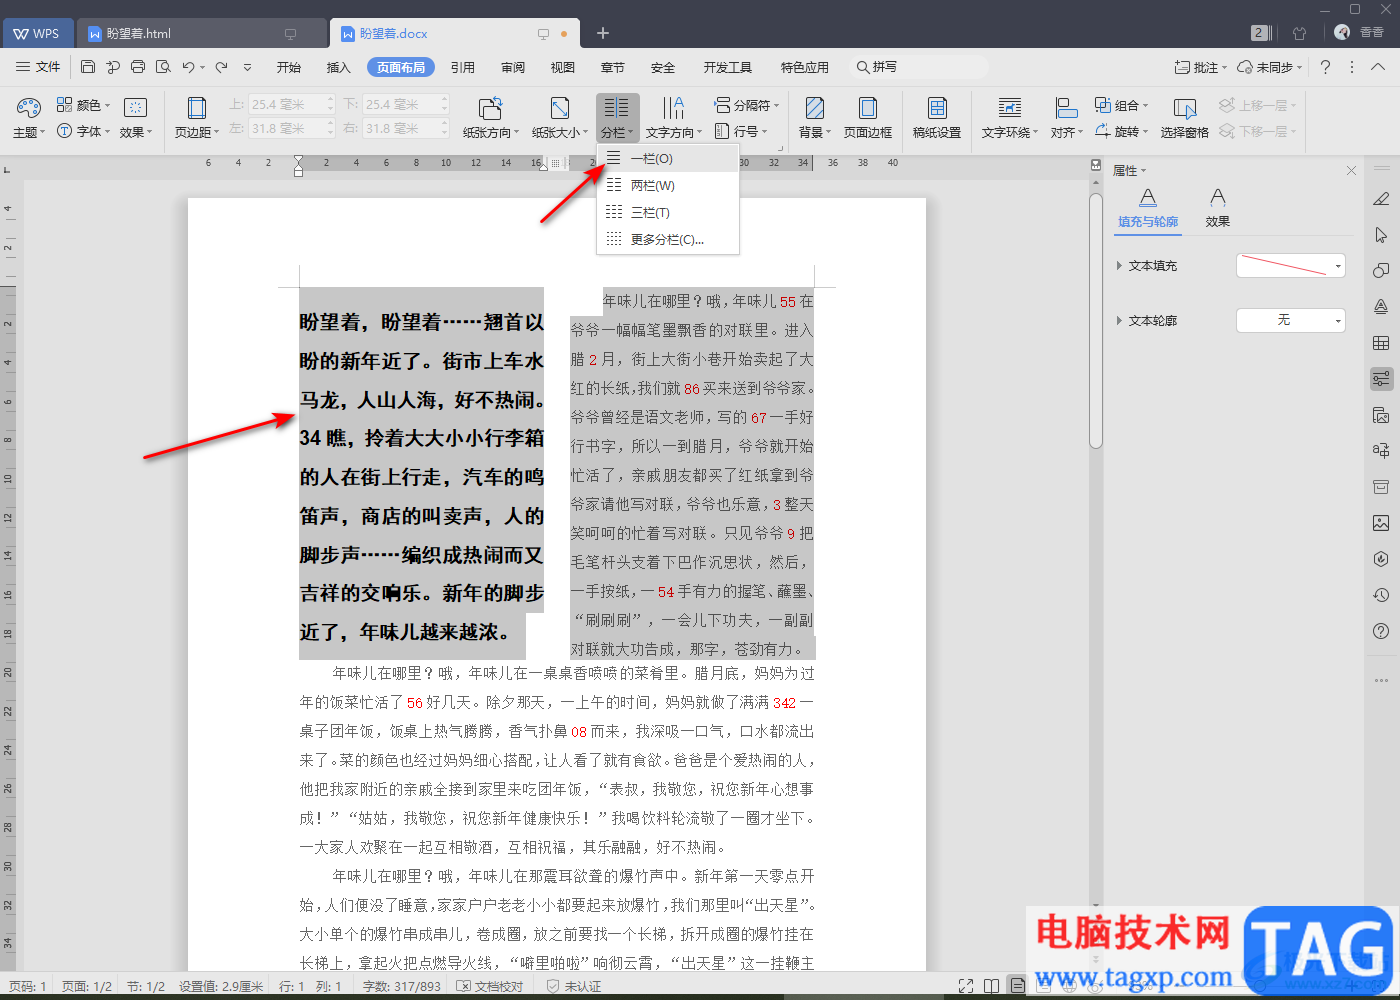Switch to the 开始 ribbon tab
Screen dimensions: 1400x1000
289,67
